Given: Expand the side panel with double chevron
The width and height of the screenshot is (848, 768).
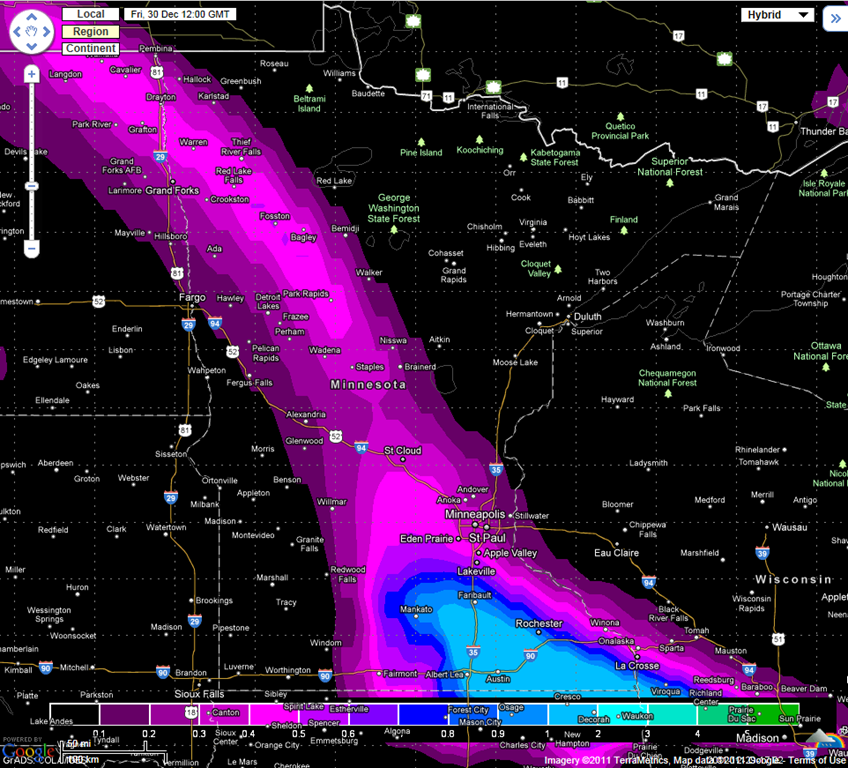Looking at the screenshot, I should pos(835,19).
